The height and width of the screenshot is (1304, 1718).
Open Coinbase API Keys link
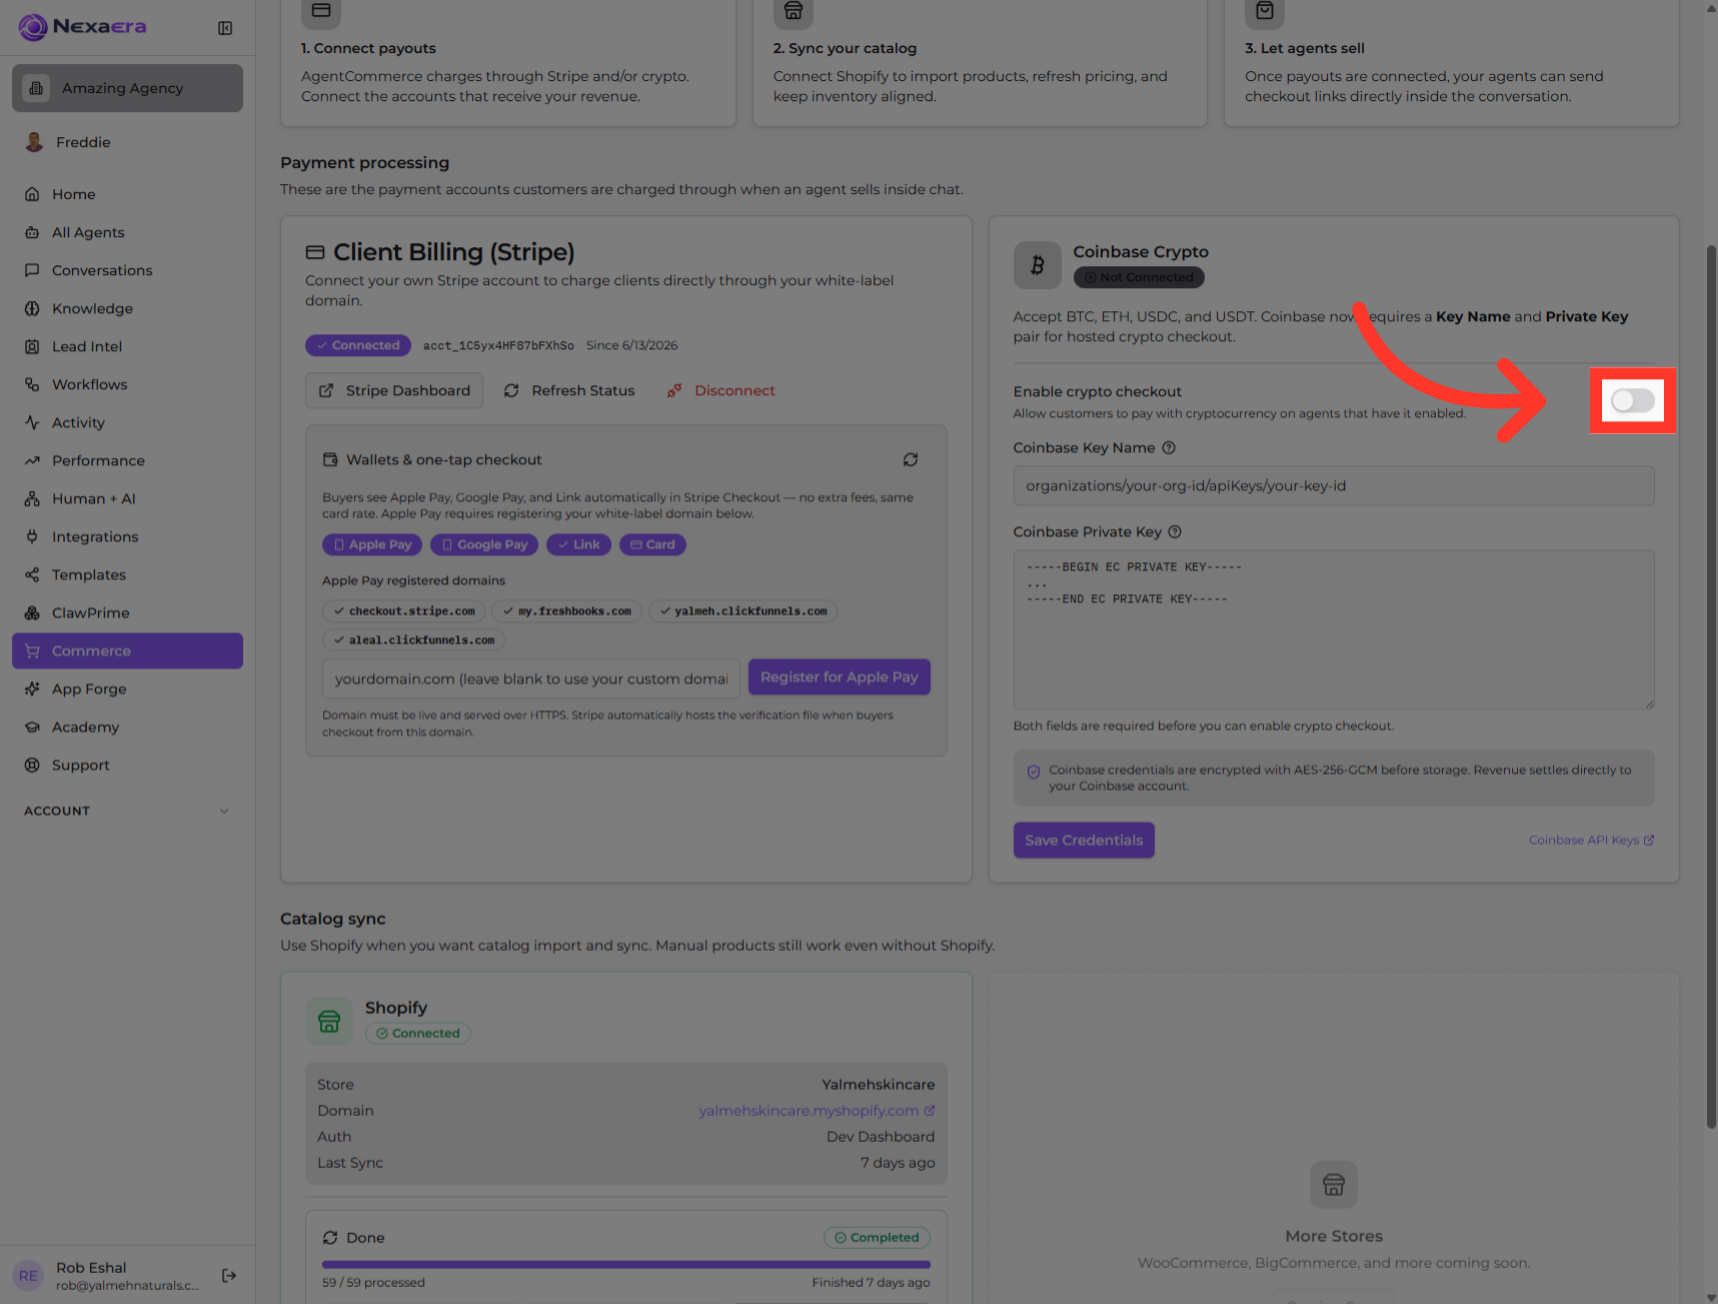[x=1591, y=840]
